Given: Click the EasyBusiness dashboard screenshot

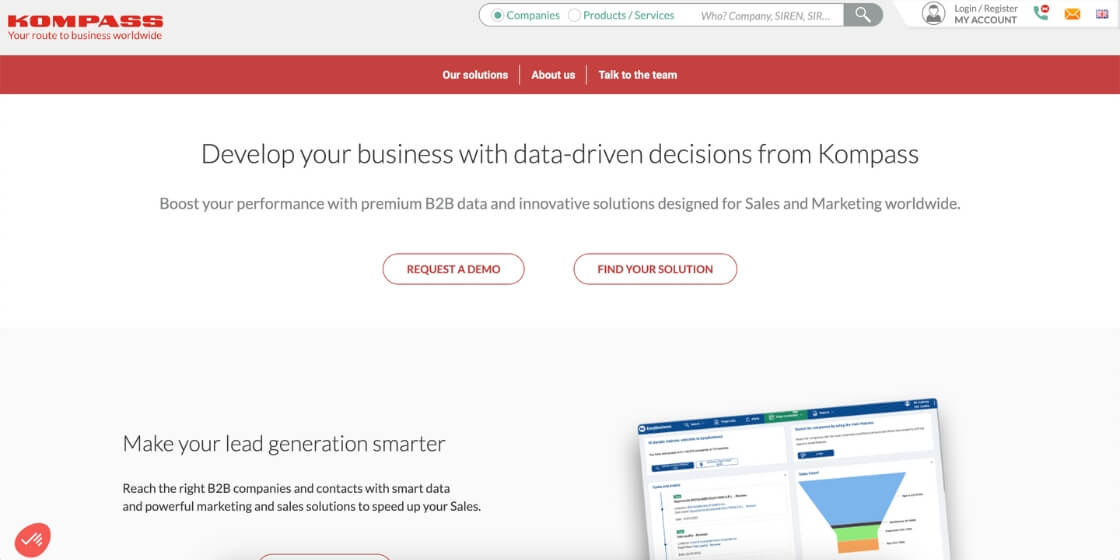Looking at the screenshot, I should pyautogui.click(x=793, y=480).
